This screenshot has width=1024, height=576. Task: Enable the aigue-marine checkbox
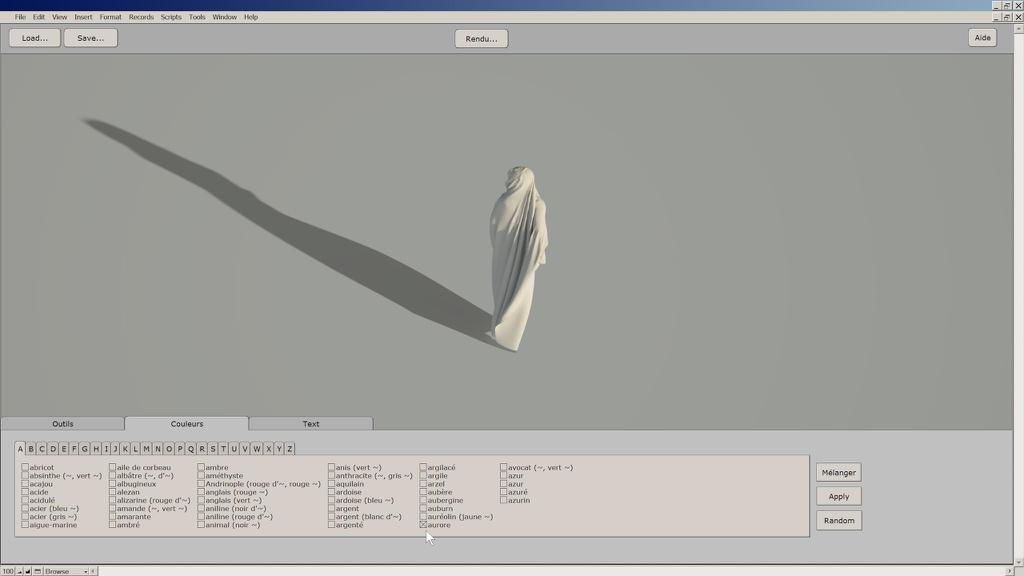tap(26, 525)
